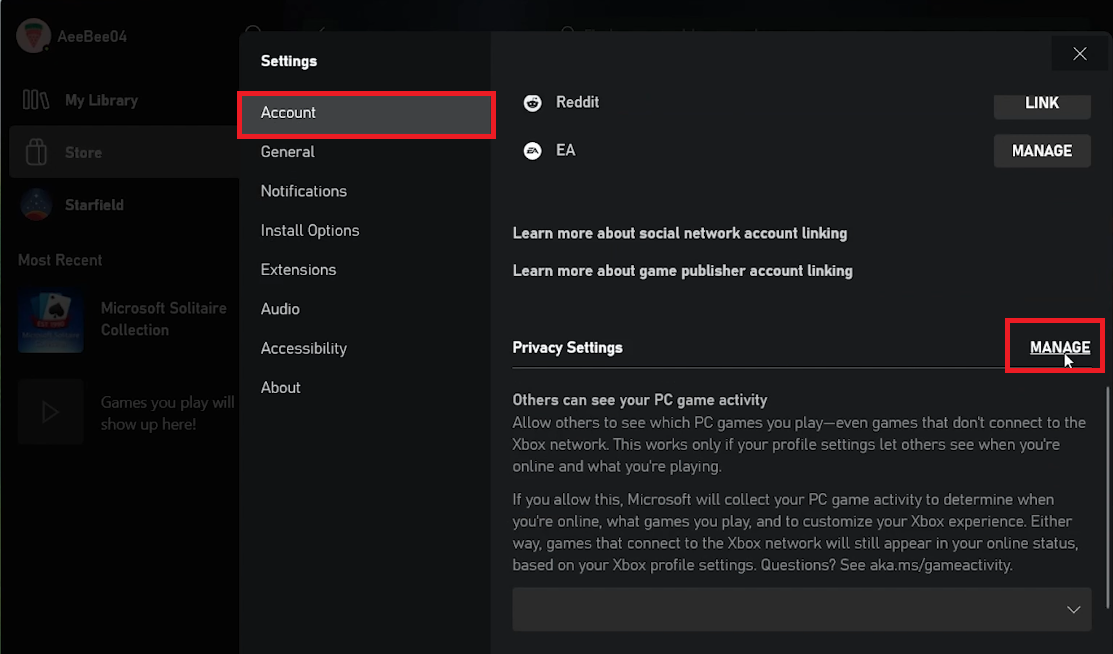Viewport: 1113px width, 654px height.
Task: Go to the Store via its bag icon
Action: (36, 152)
